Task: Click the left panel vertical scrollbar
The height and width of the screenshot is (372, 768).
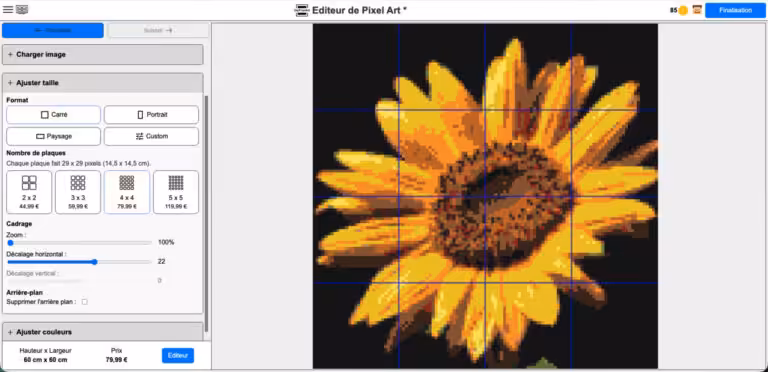Action: point(206,213)
